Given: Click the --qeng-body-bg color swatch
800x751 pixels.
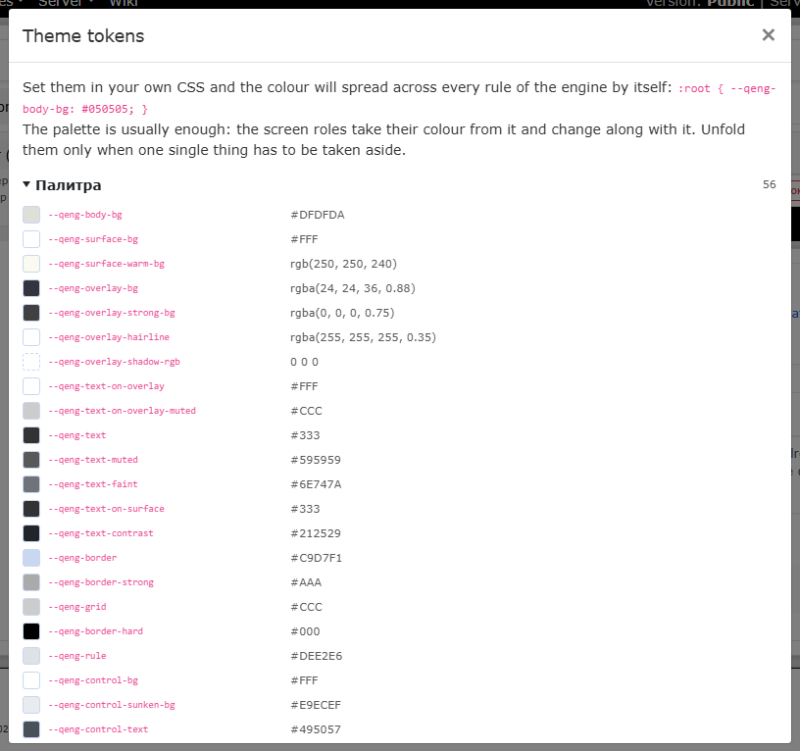Looking at the screenshot, I should [x=31, y=215].
